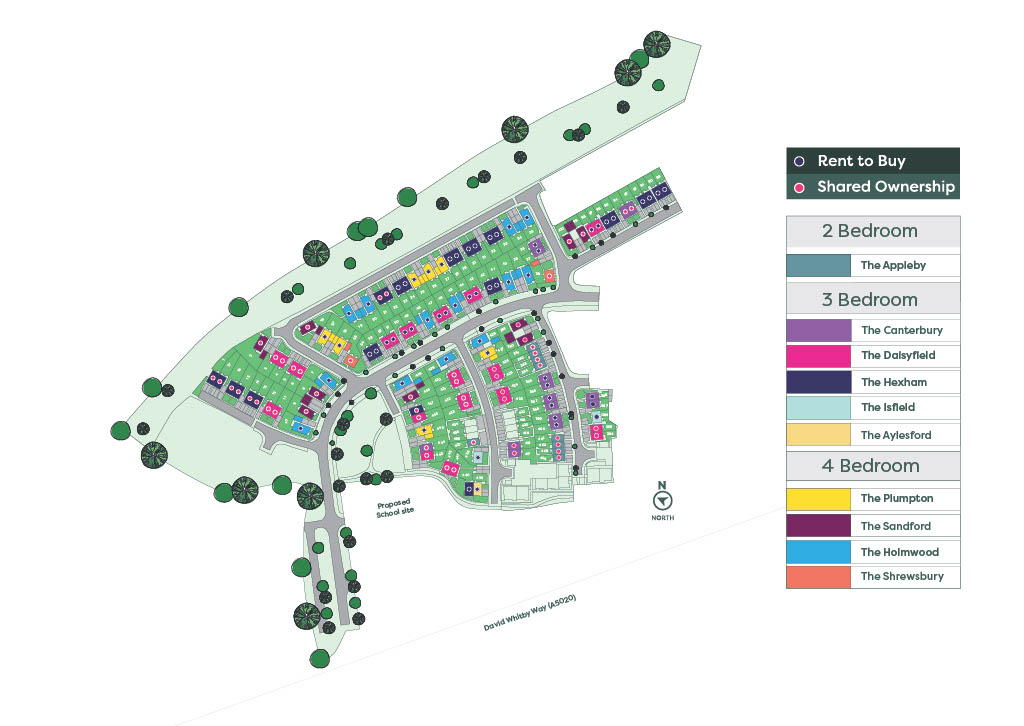
Task: Select The Aylesford house type label
Action: coord(895,435)
